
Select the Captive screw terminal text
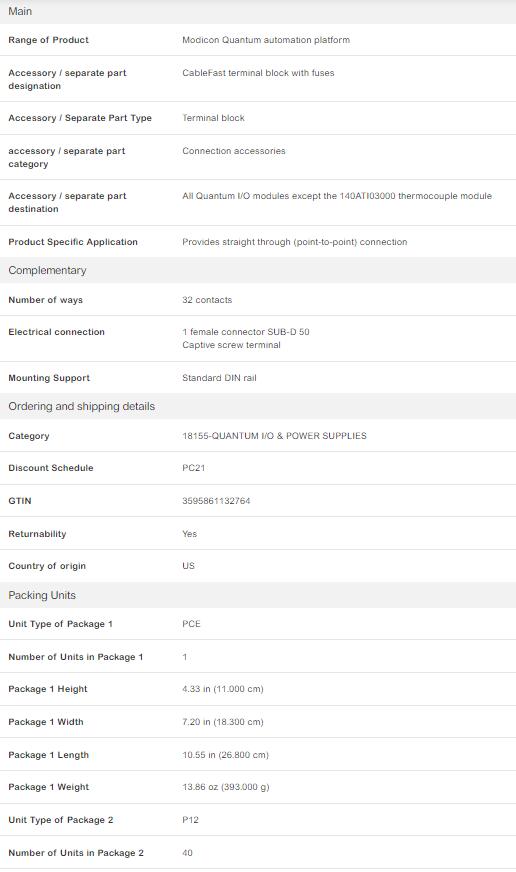231,345
